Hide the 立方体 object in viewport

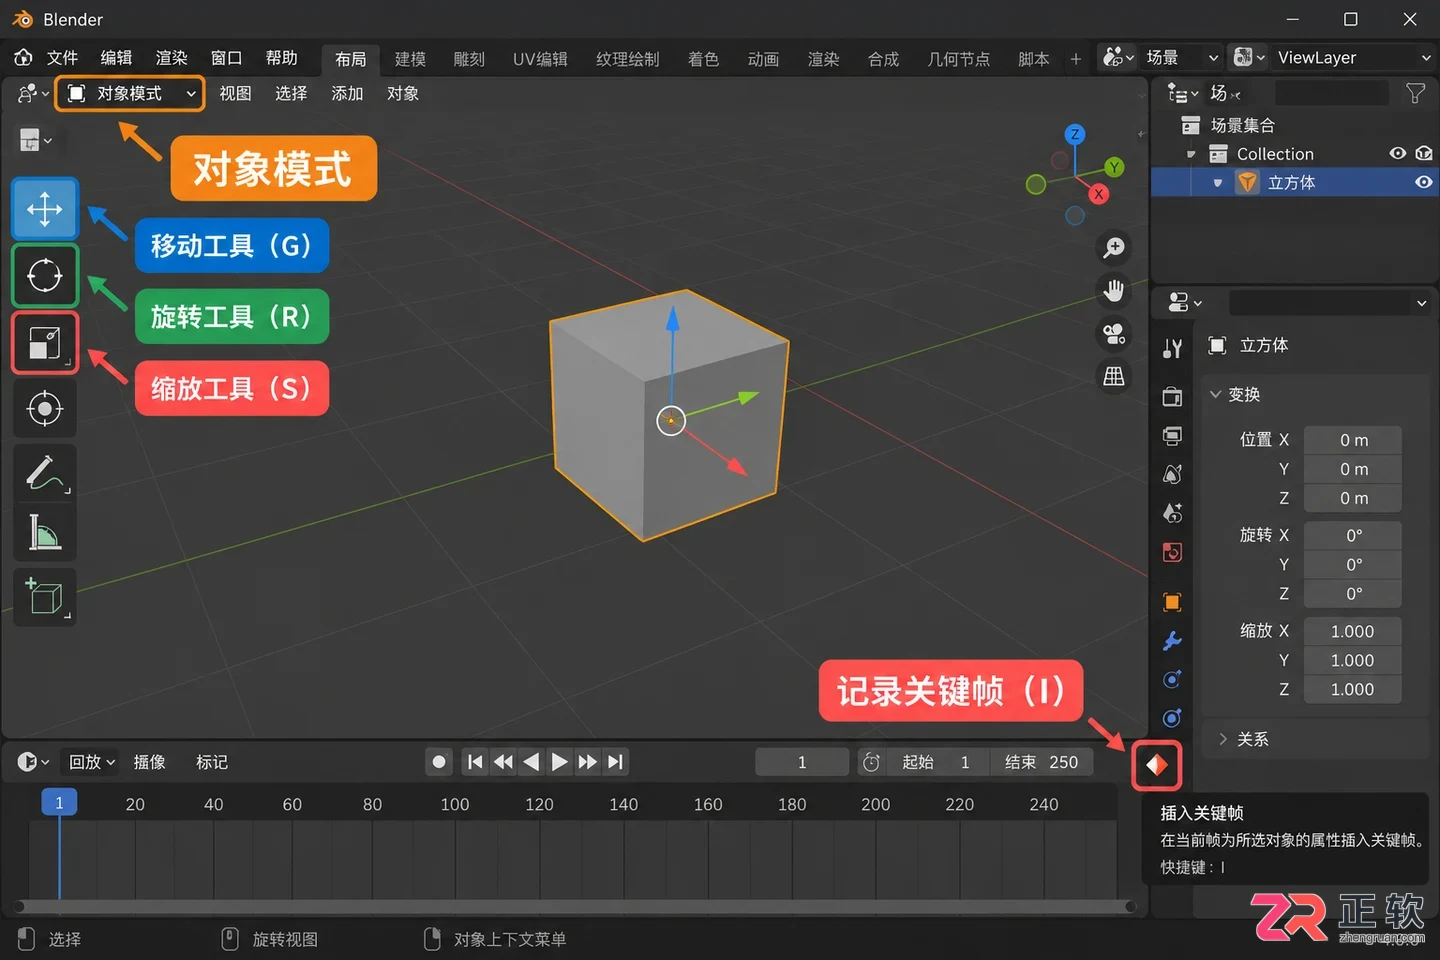[1424, 182]
